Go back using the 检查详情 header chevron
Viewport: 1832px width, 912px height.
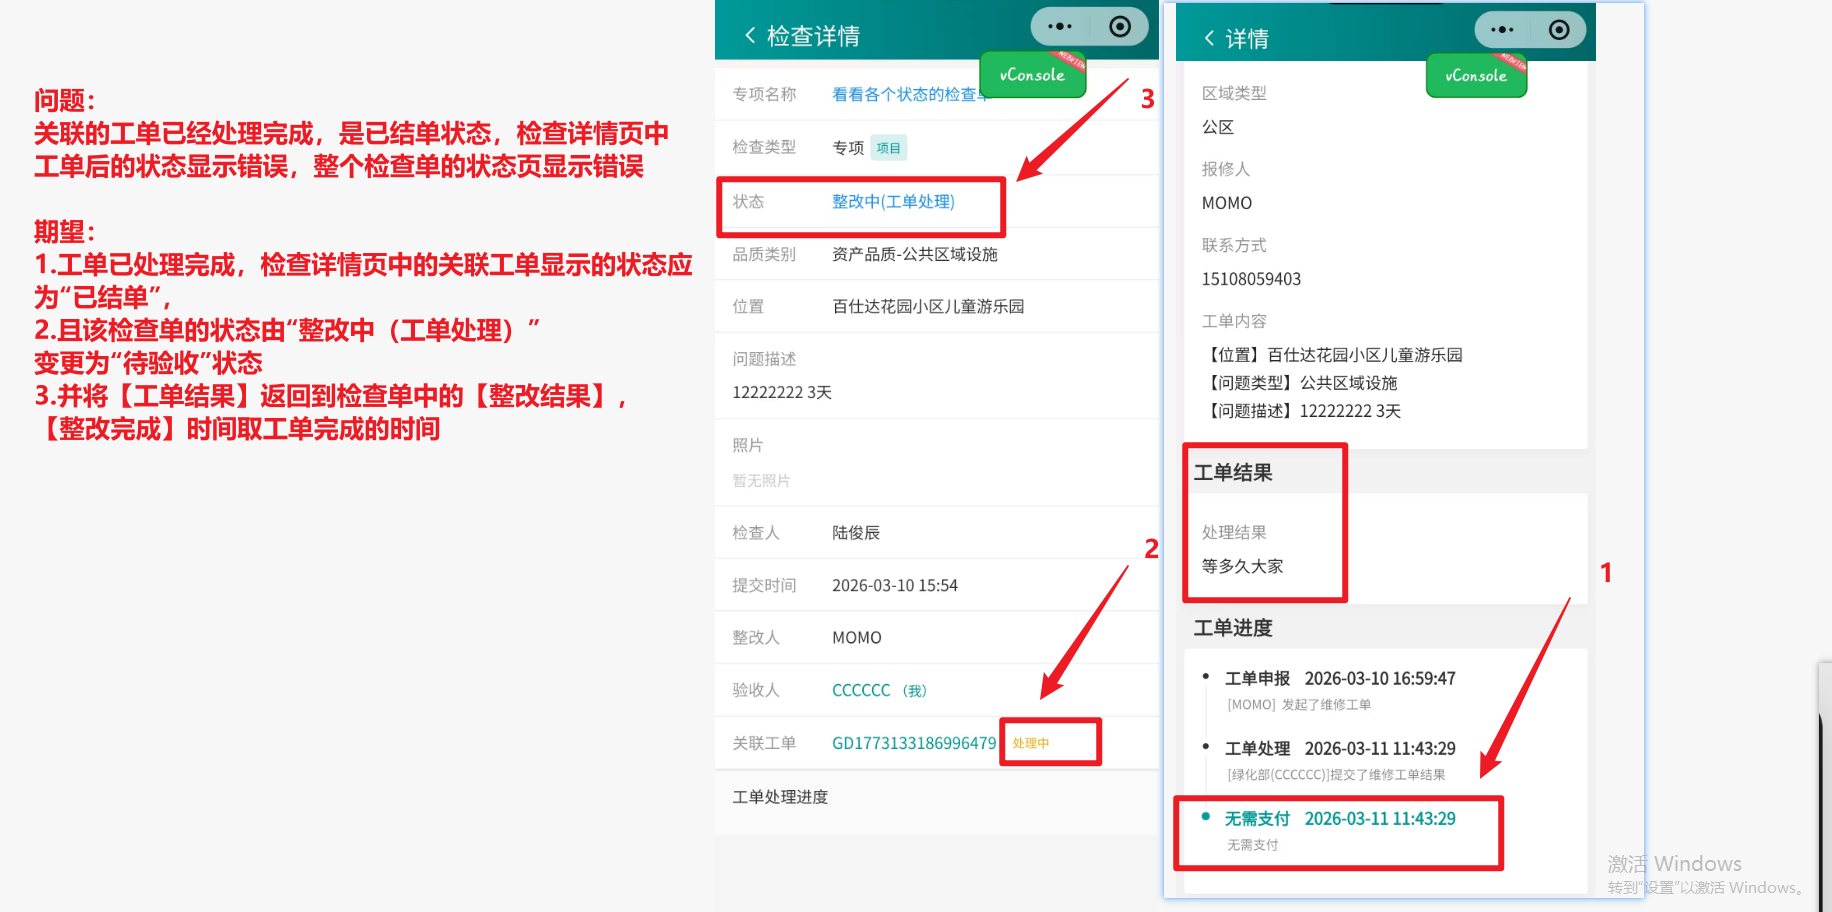click(x=750, y=36)
